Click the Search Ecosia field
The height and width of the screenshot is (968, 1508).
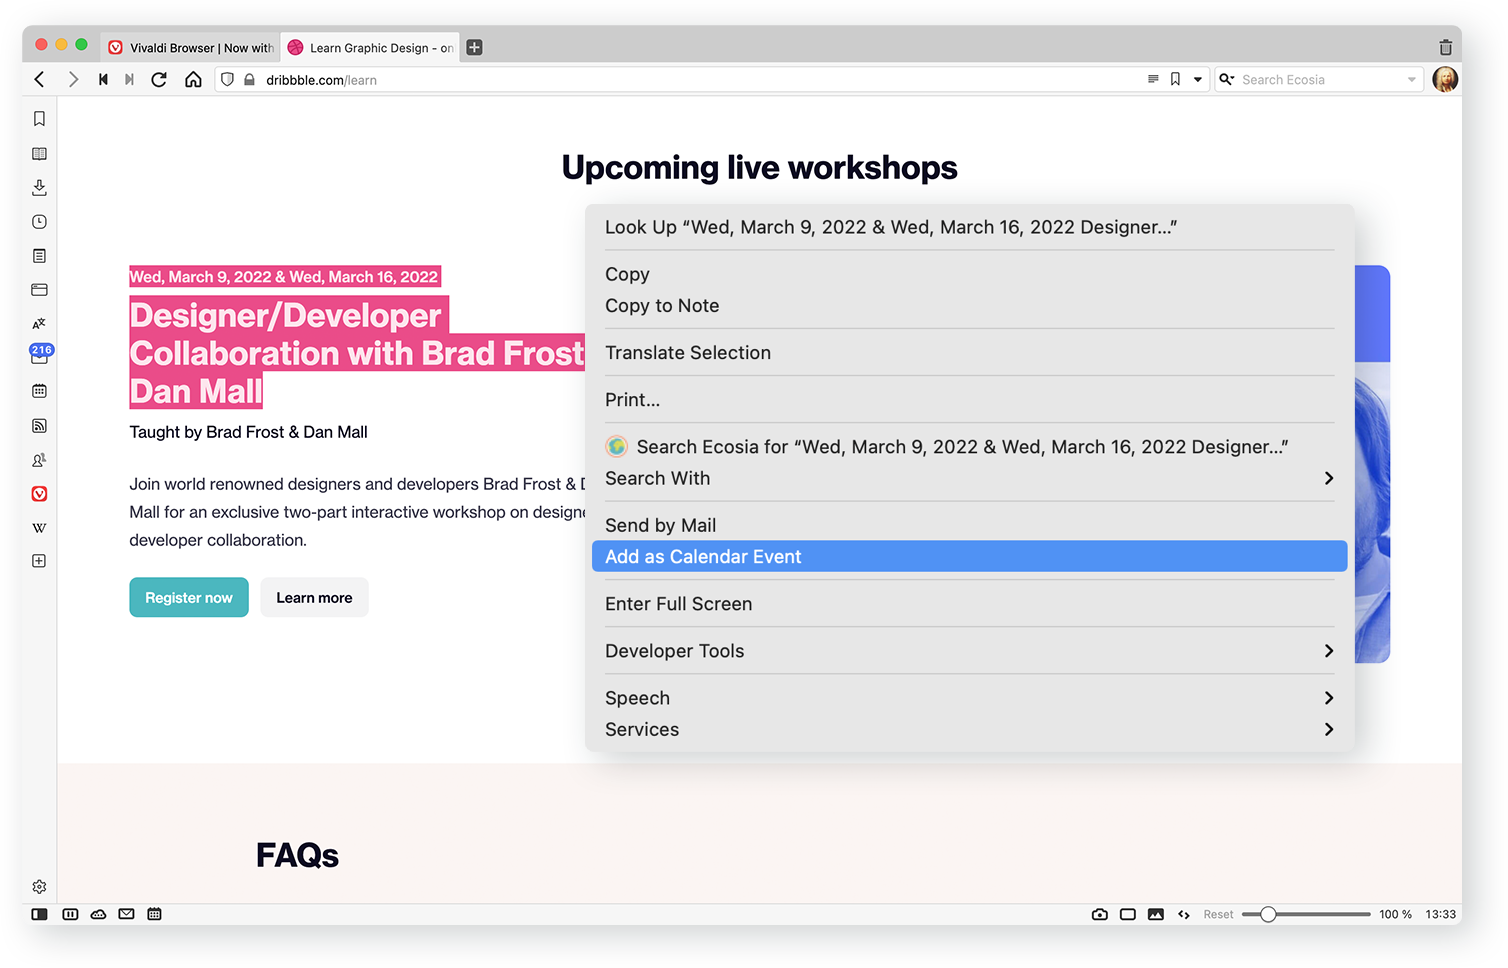[1320, 80]
